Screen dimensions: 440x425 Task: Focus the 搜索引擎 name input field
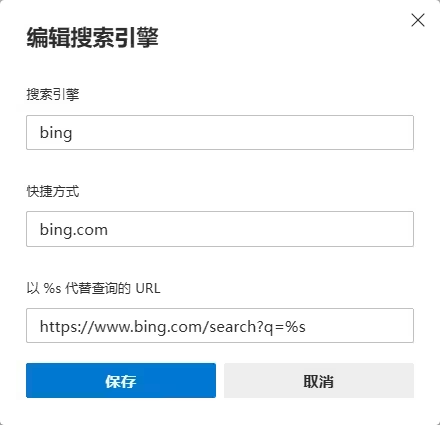220,132
